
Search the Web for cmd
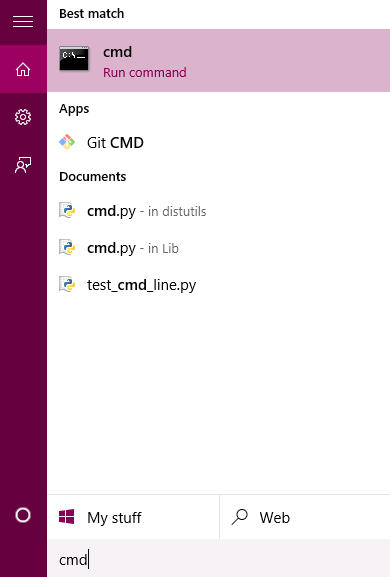(x=305, y=517)
